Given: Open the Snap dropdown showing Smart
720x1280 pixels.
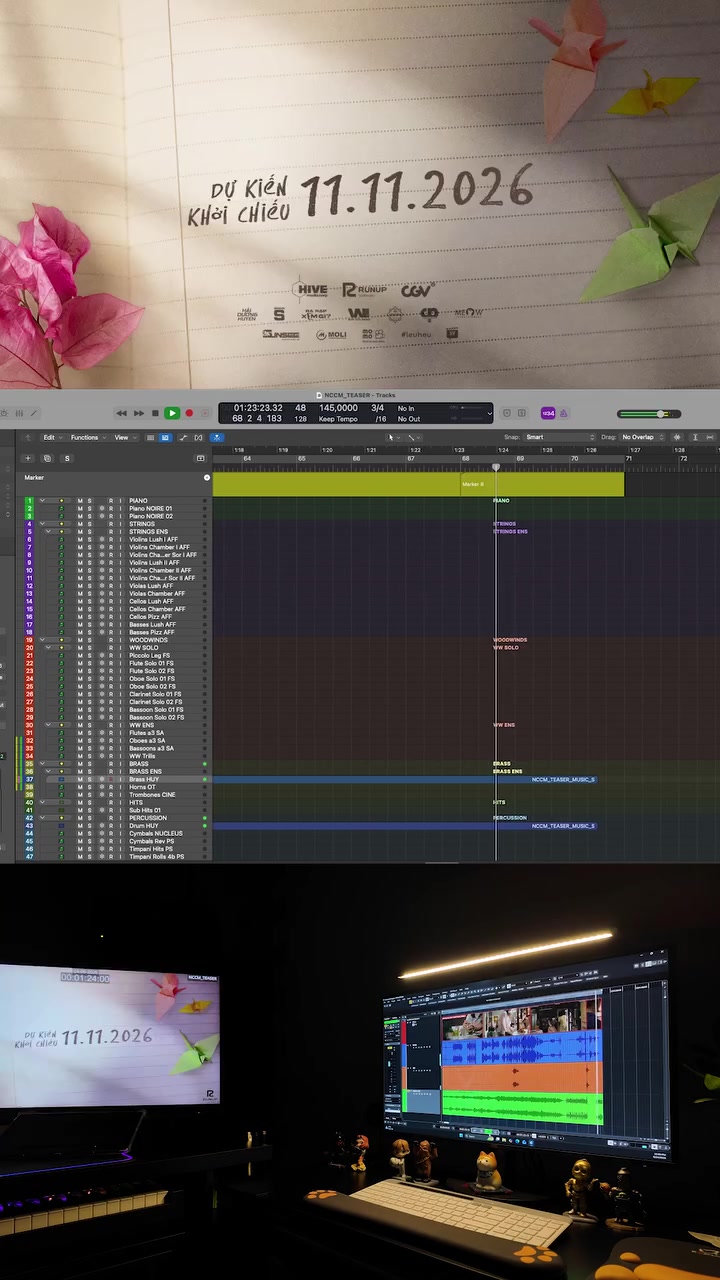Looking at the screenshot, I should (x=561, y=437).
